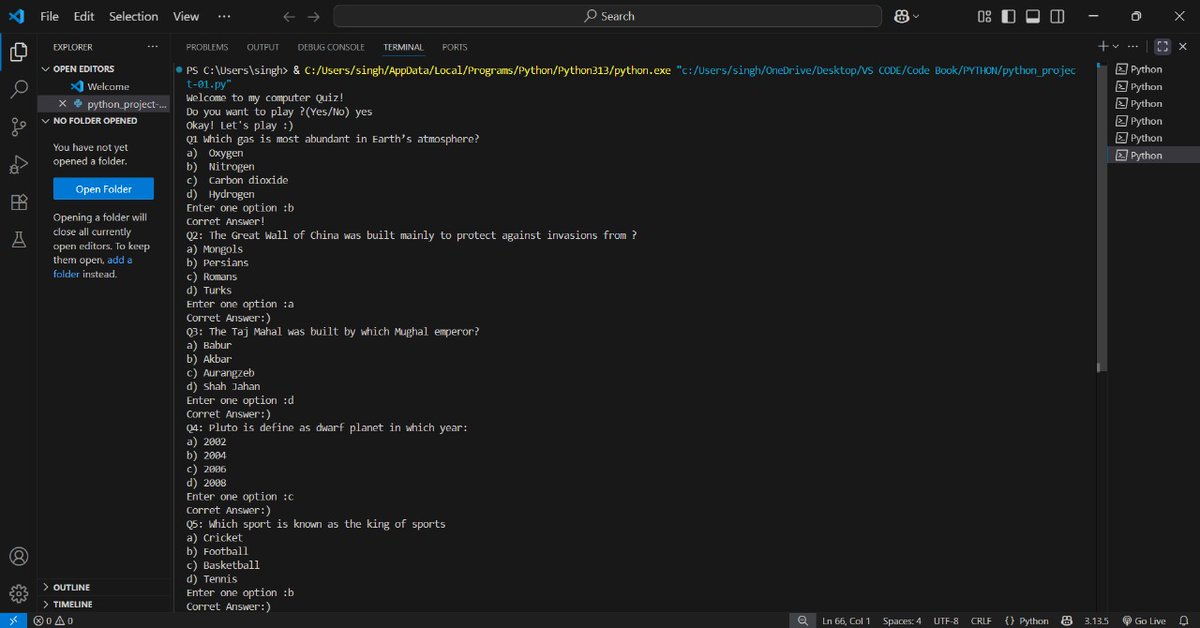Screen dimensions: 1200x628
Task: Switch to the Output tab
Action: [263, 47]
